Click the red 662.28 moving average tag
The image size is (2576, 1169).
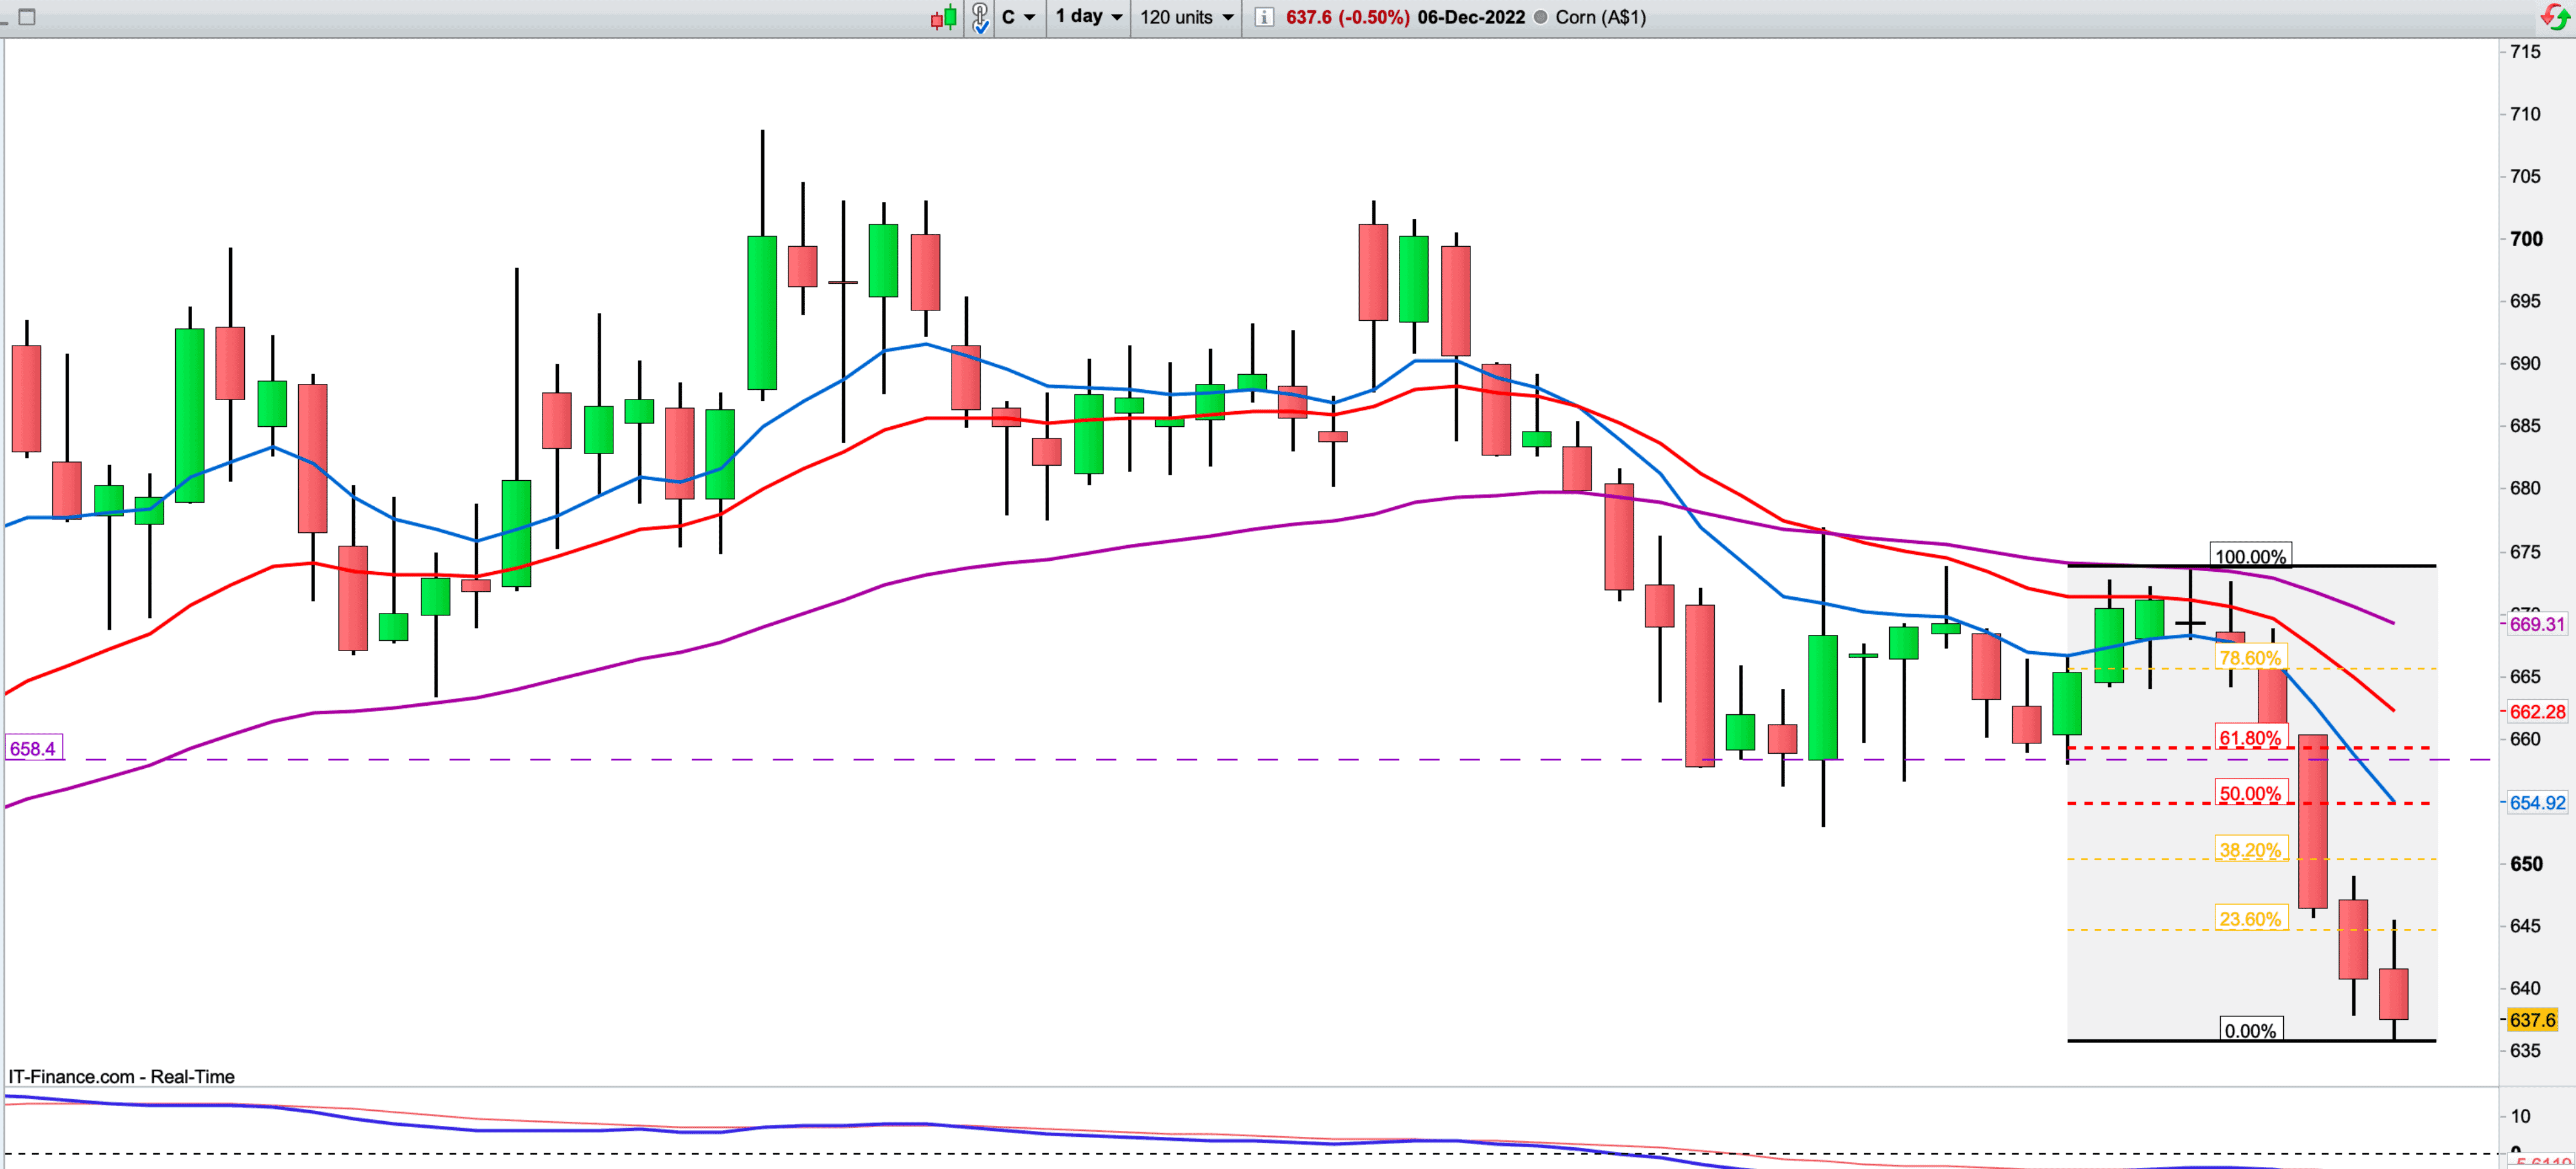click(x=2537, y=712)
